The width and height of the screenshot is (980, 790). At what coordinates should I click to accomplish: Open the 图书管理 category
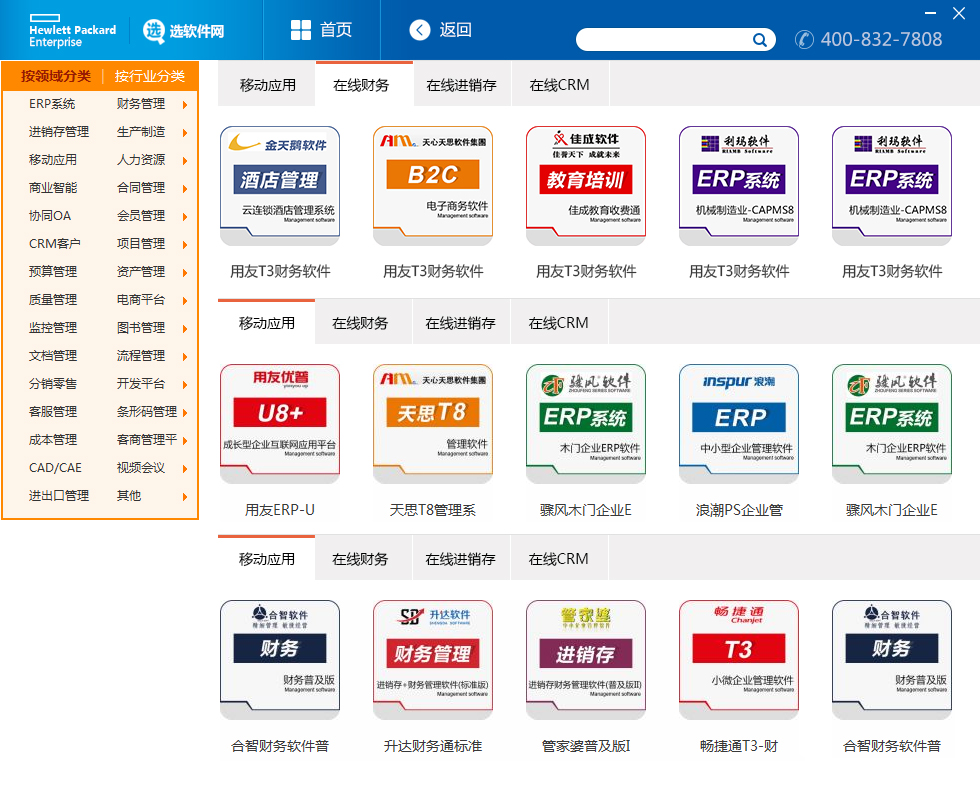coord(141,328)
